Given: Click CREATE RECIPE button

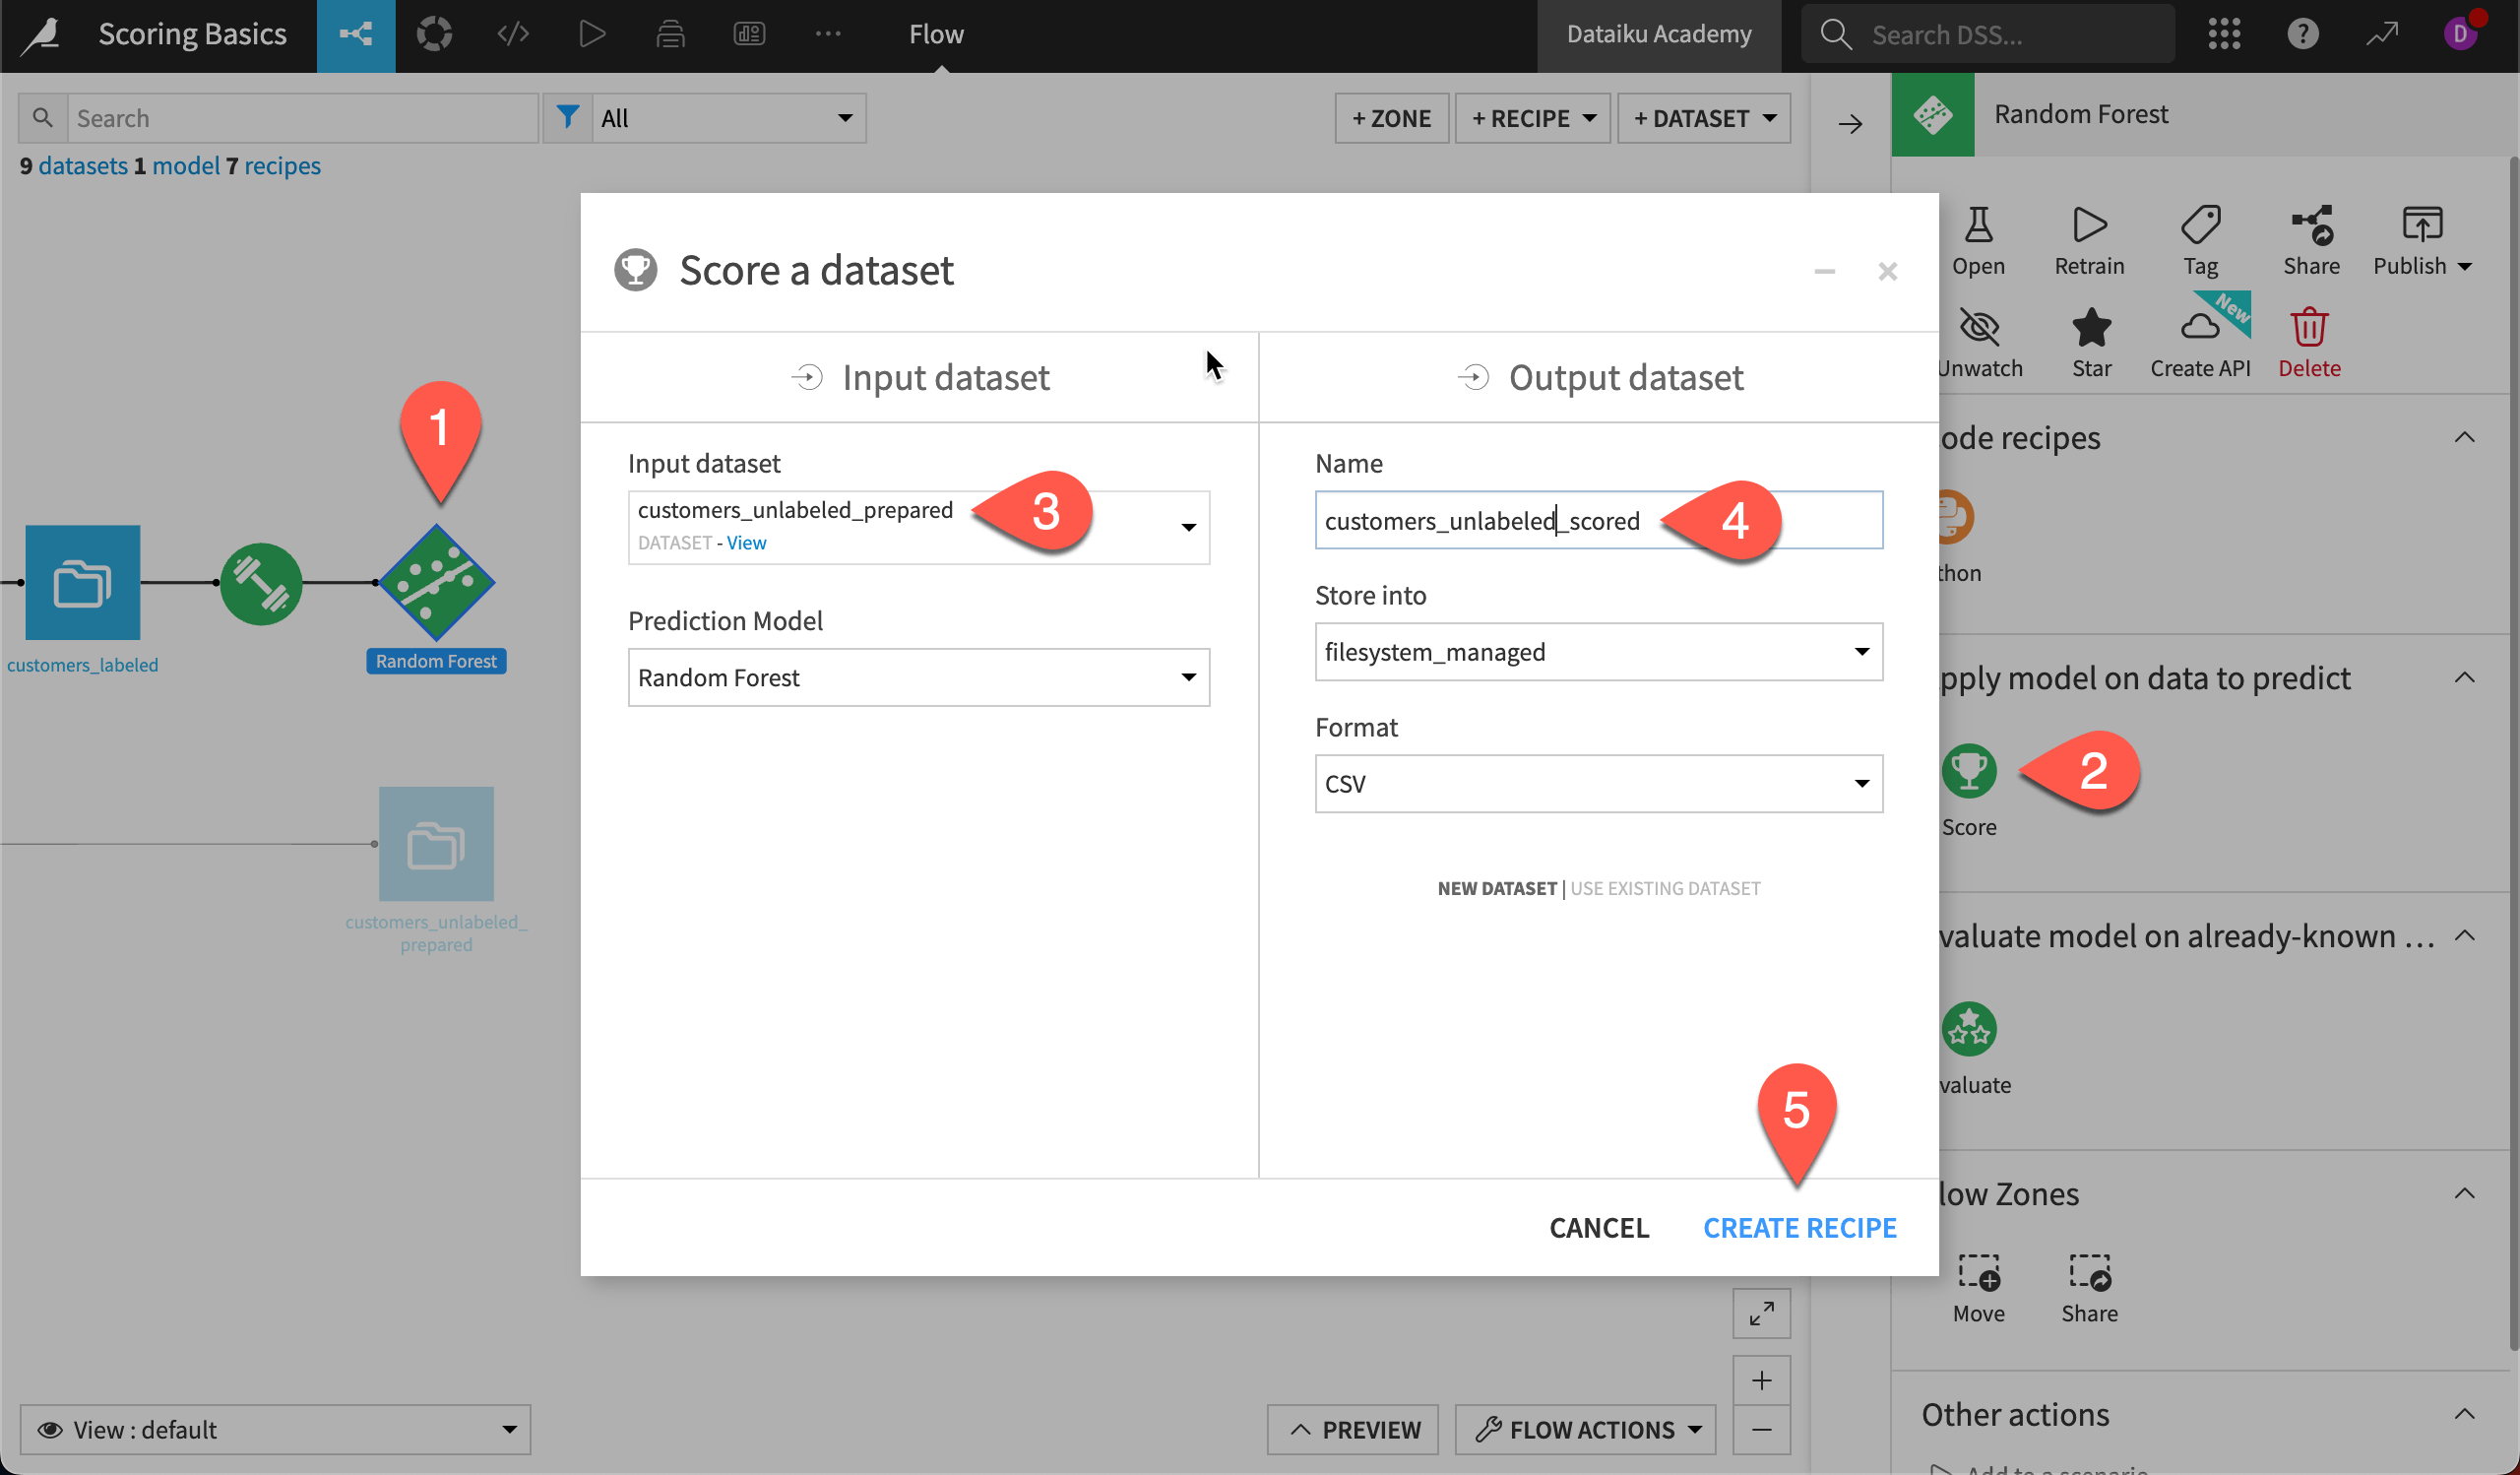Looking at the screenshot, I should tap(1799, 1227).
